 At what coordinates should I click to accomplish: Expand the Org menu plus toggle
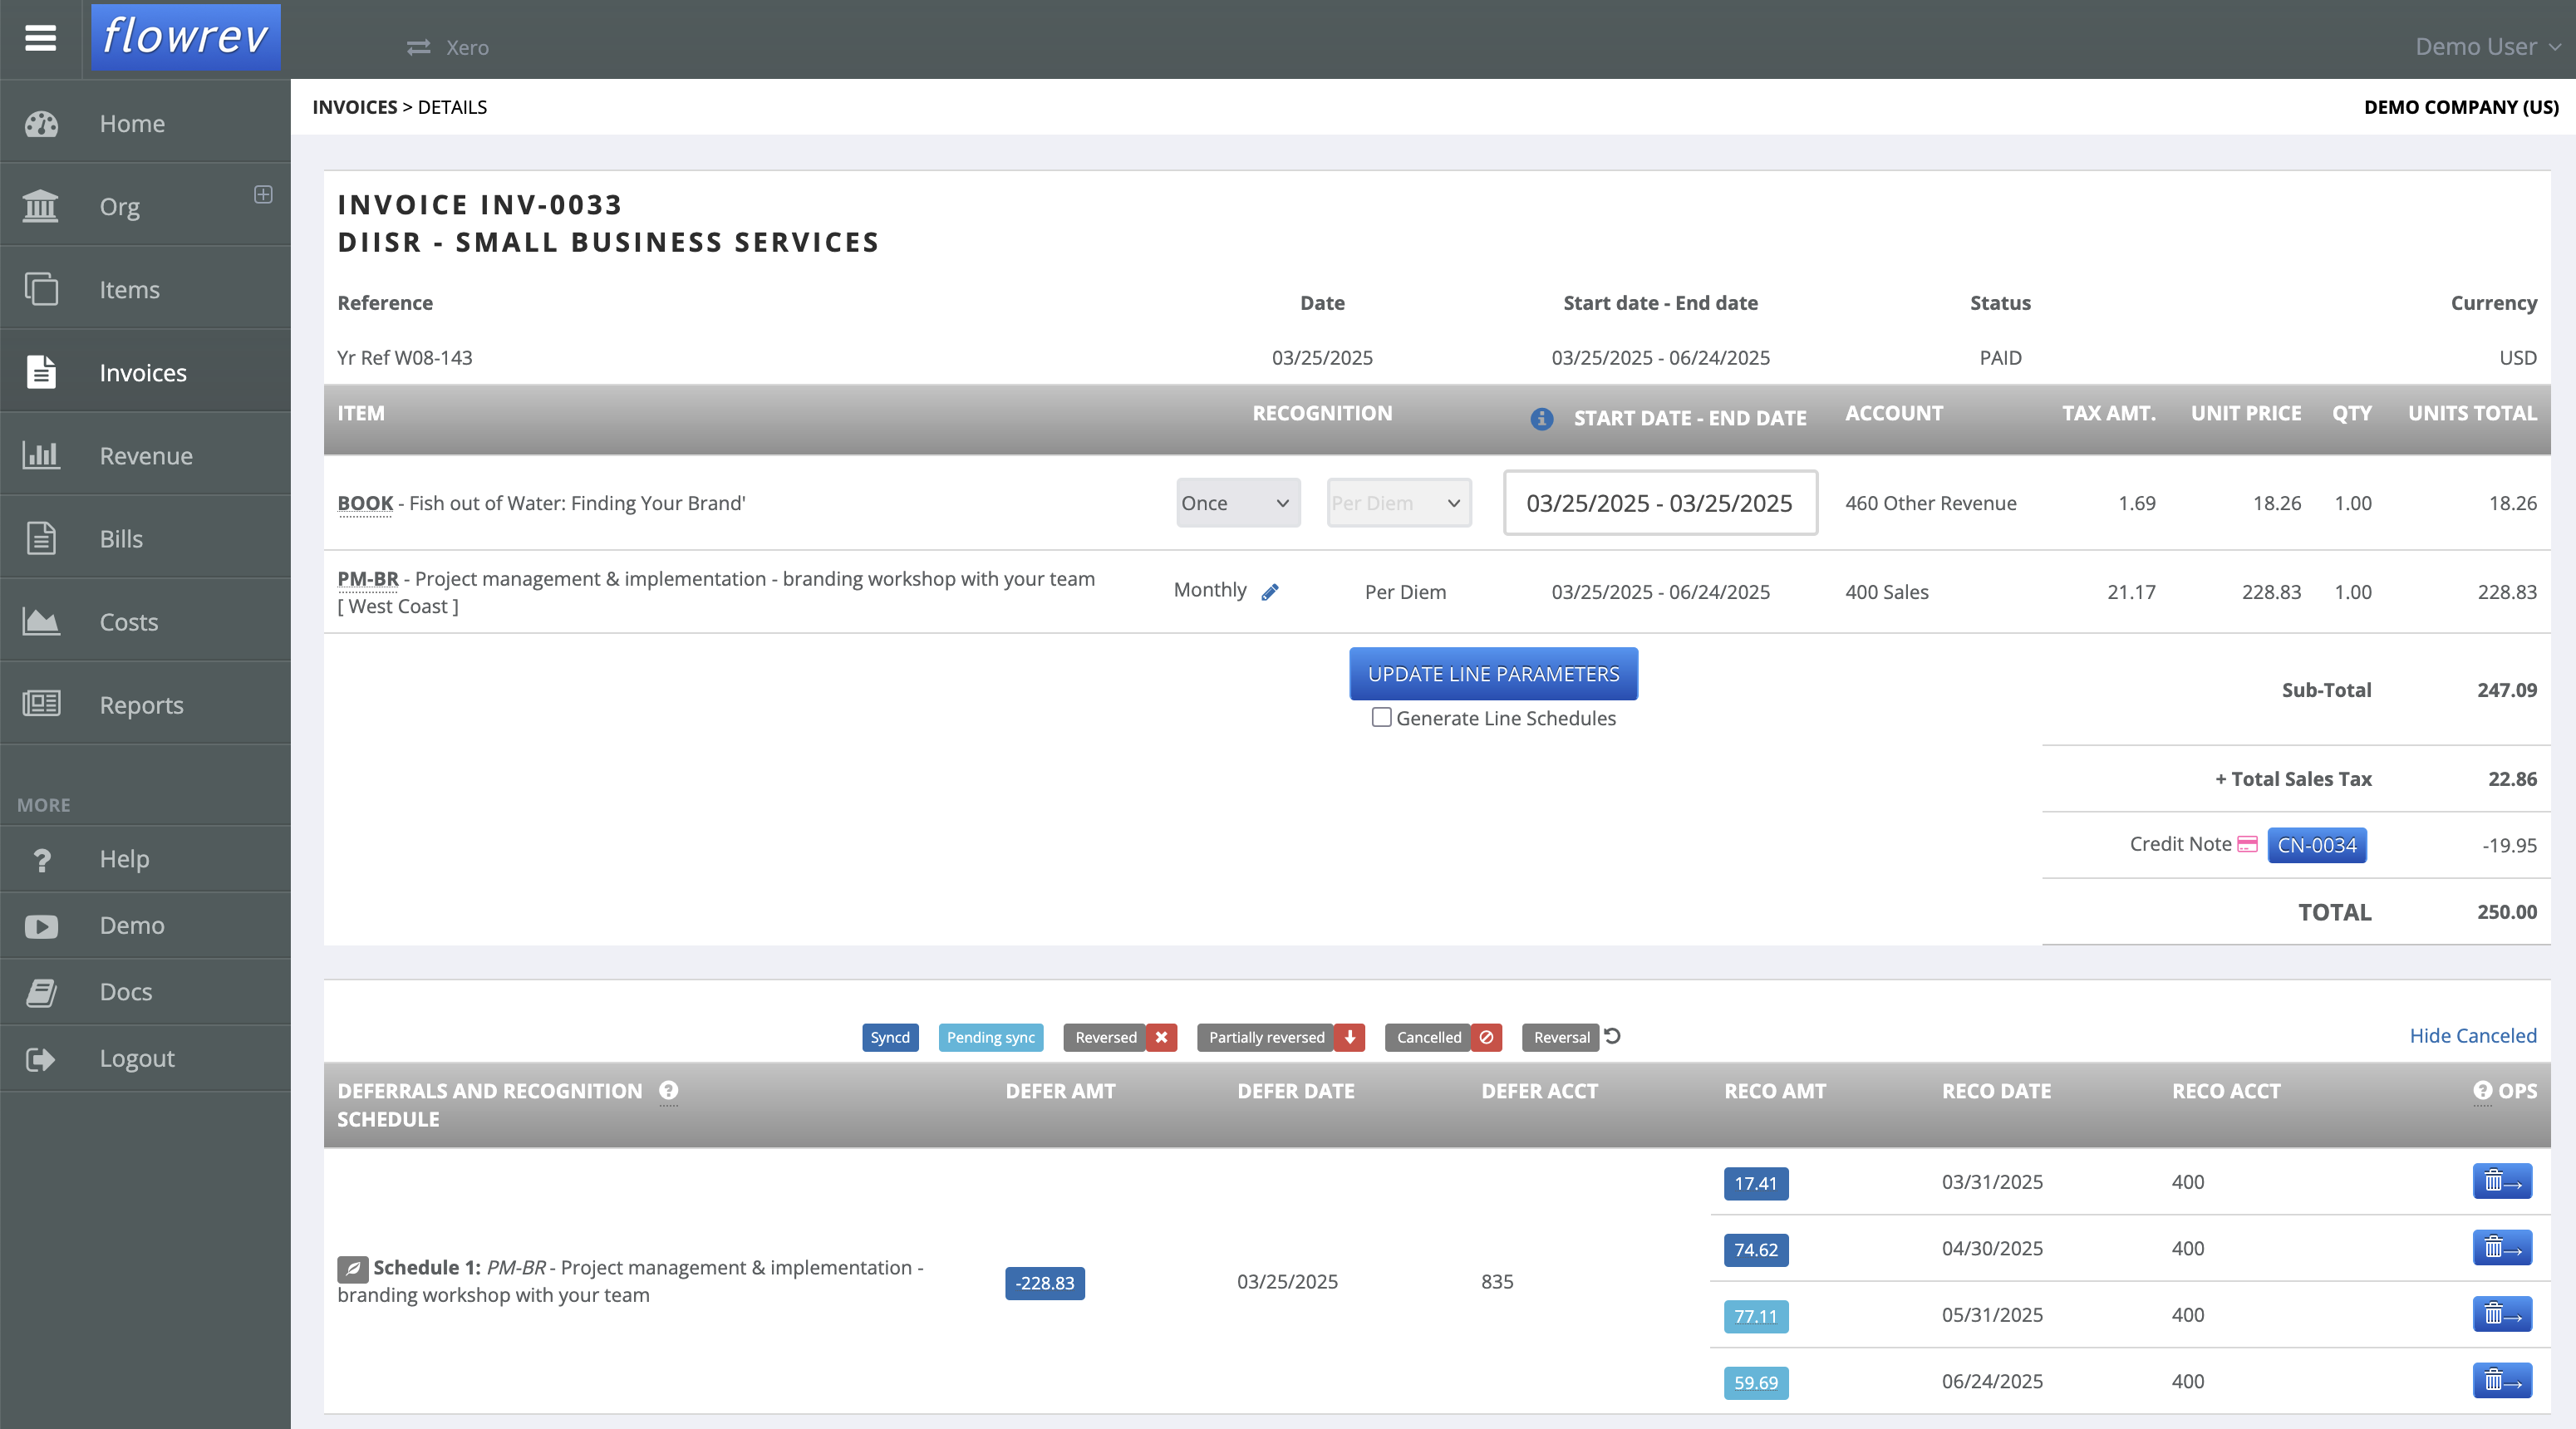263,194
